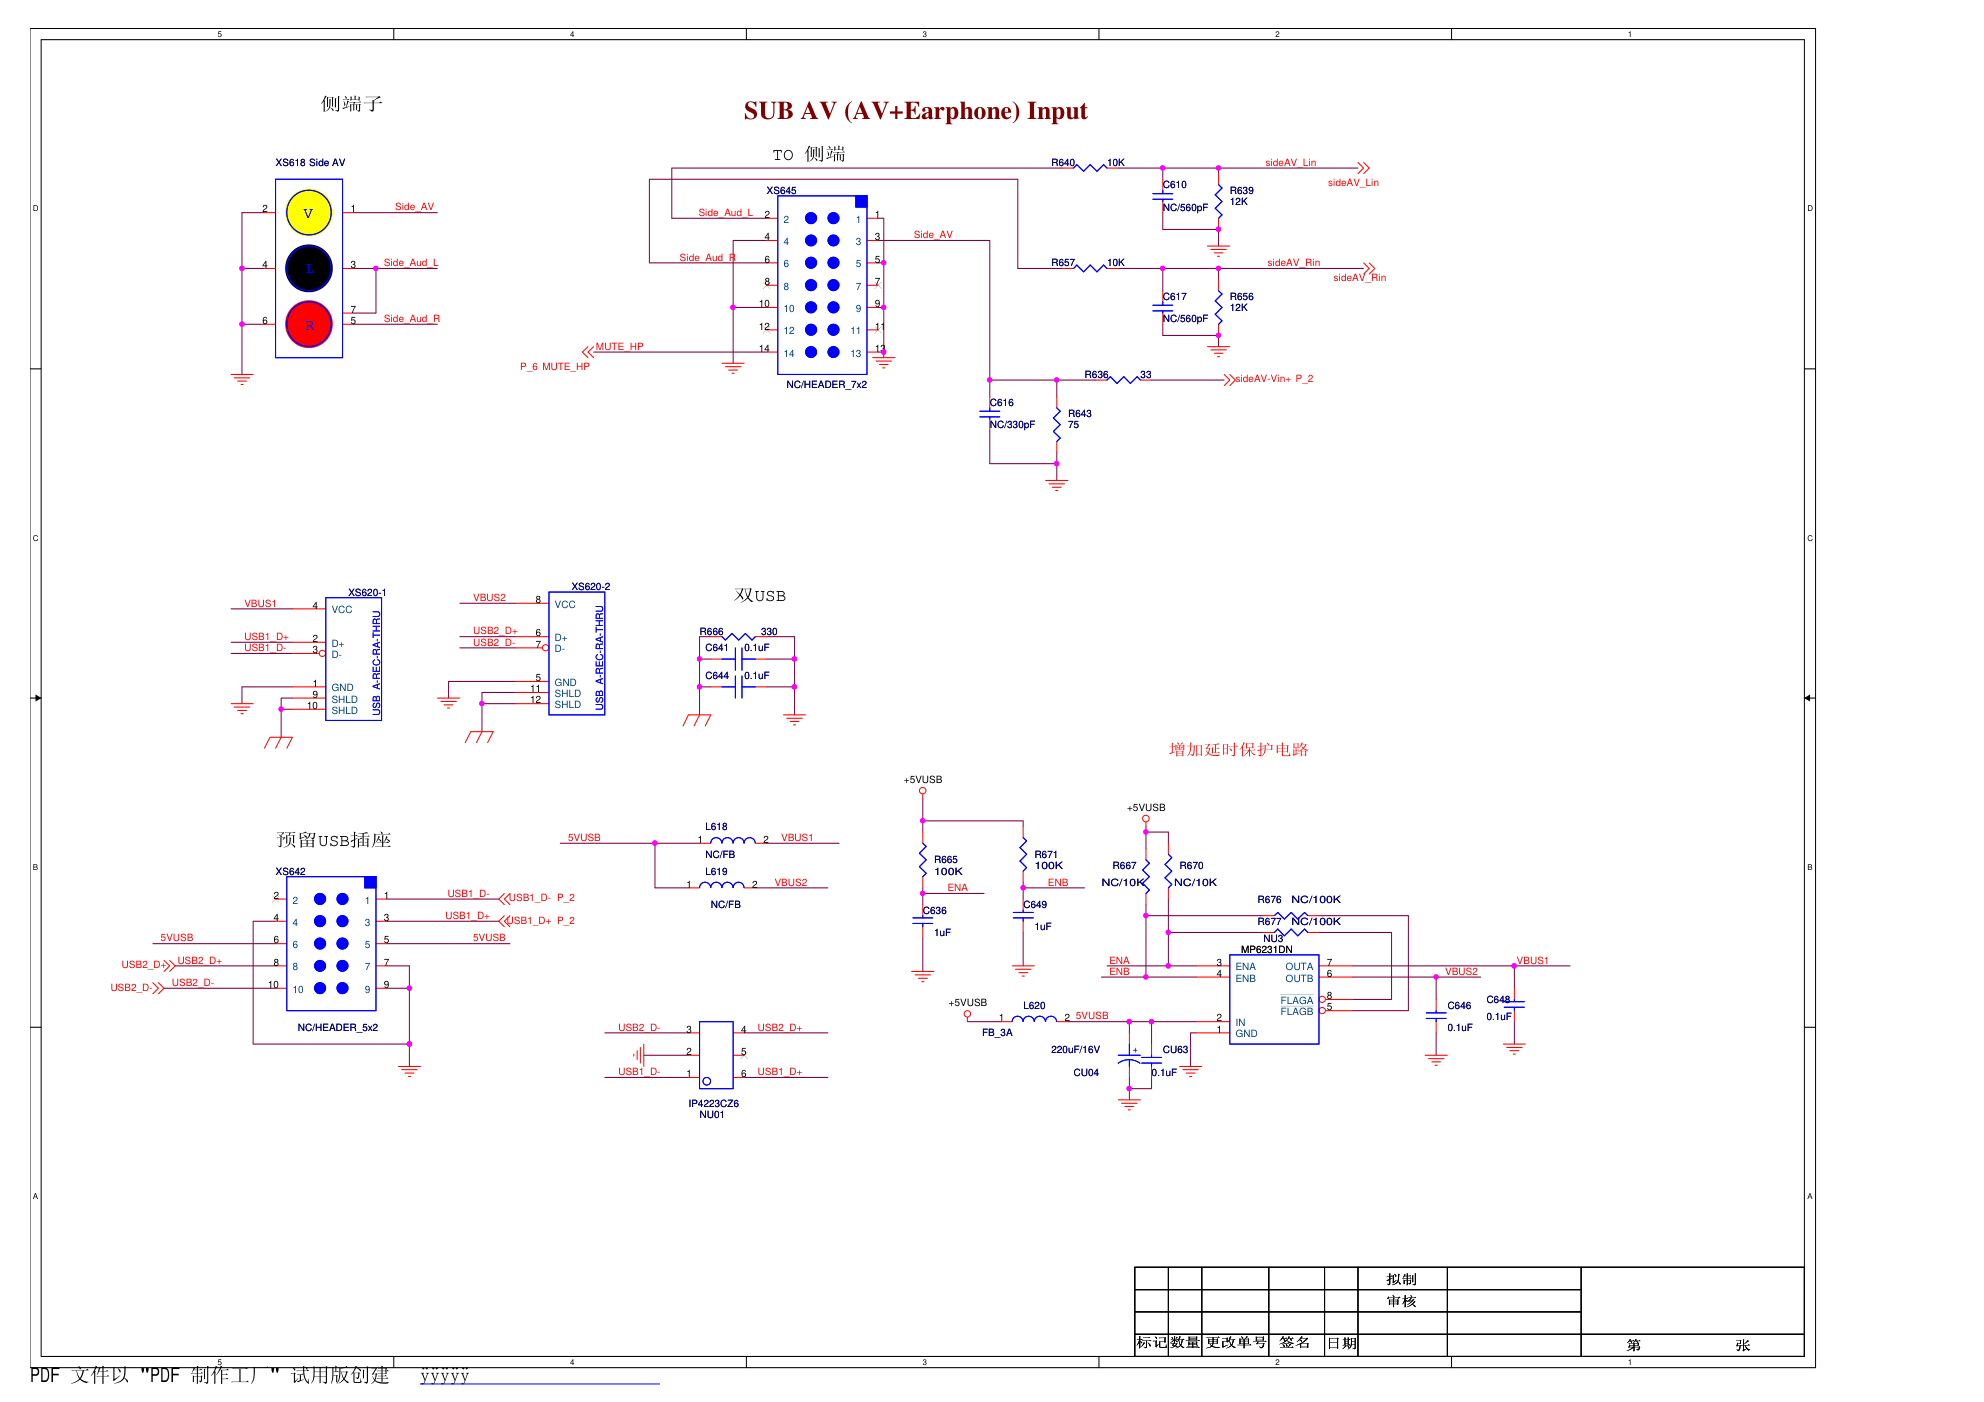The height and width of the screenshot is (1402, 1984).
Task: Select capacitor label C617
Action: 1175,296
